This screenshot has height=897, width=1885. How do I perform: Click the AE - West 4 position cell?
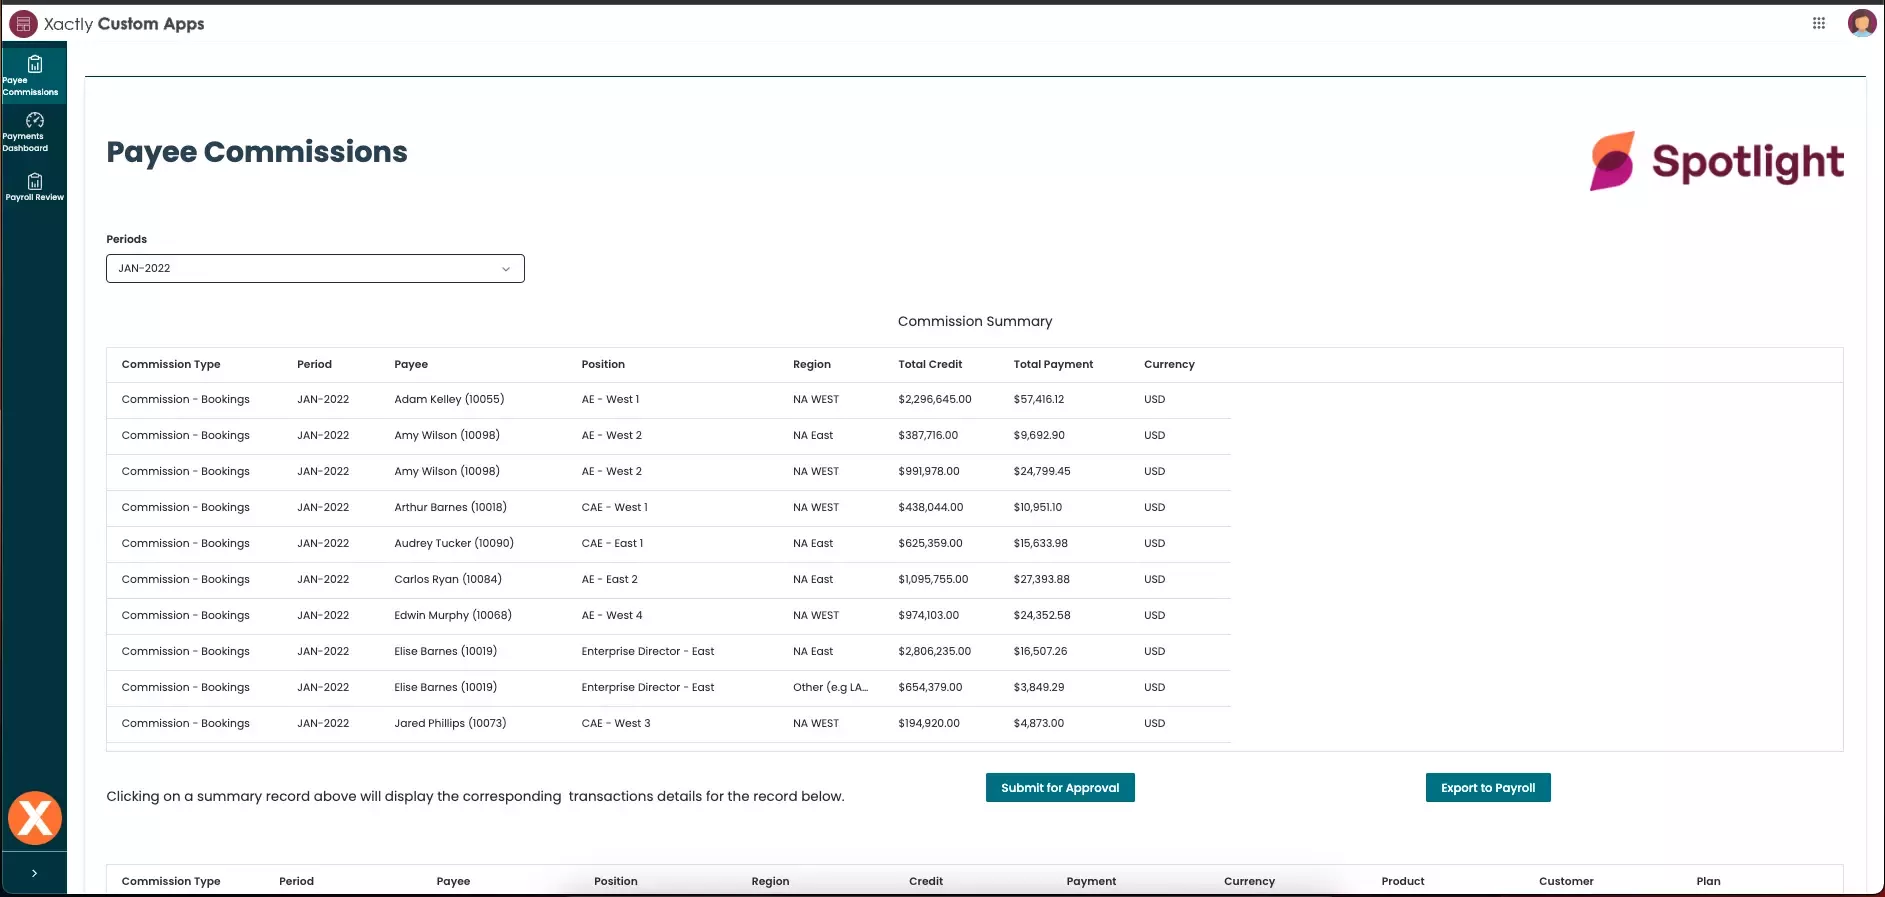click(612, 615)
